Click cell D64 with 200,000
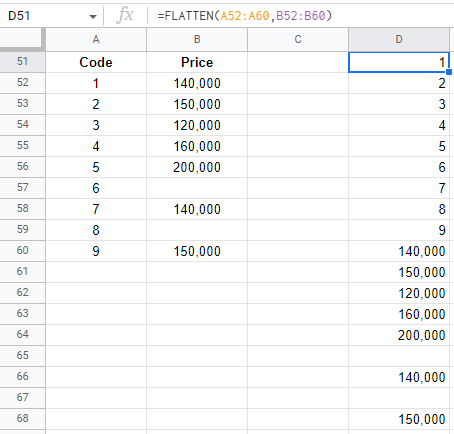Image resolution: width=454 pixels, height=434 pixels. point(399,335)
